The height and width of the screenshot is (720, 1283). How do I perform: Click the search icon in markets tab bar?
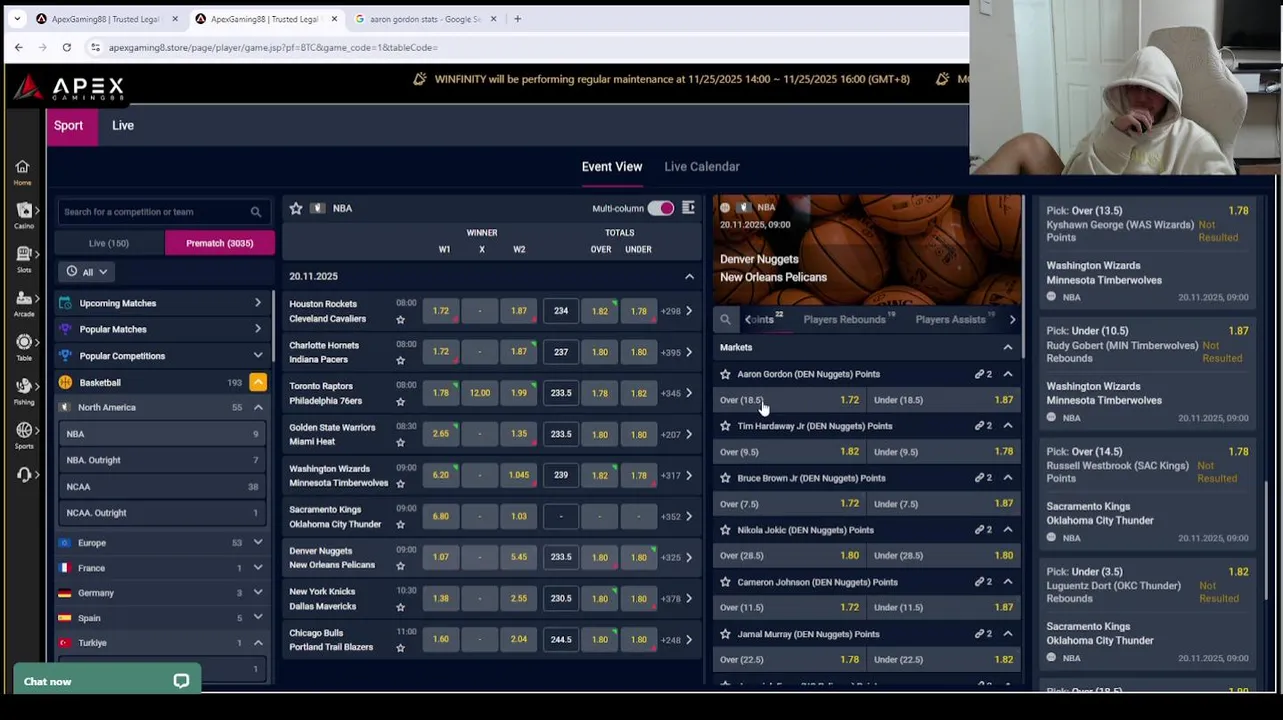coord(725,320)
